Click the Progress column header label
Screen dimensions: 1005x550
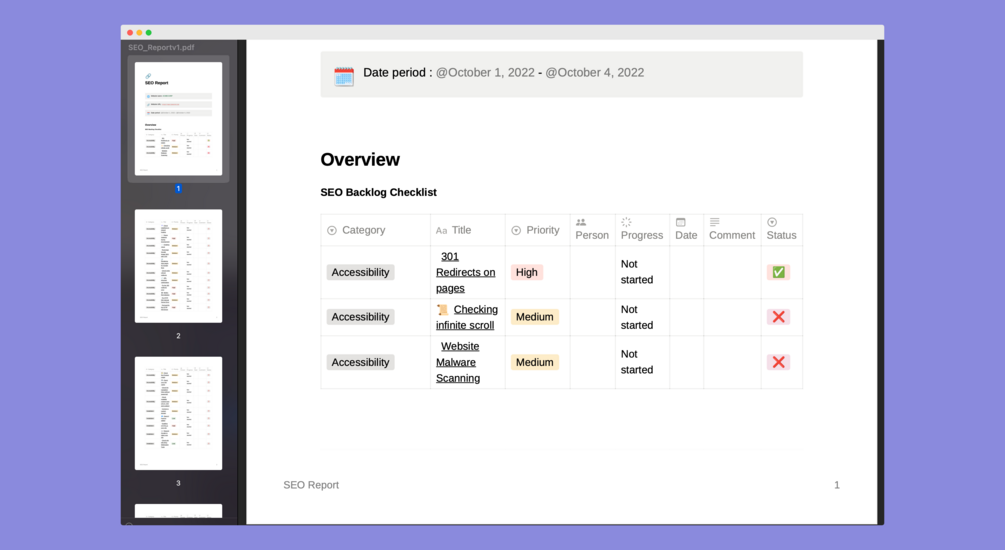click(642, 235)
